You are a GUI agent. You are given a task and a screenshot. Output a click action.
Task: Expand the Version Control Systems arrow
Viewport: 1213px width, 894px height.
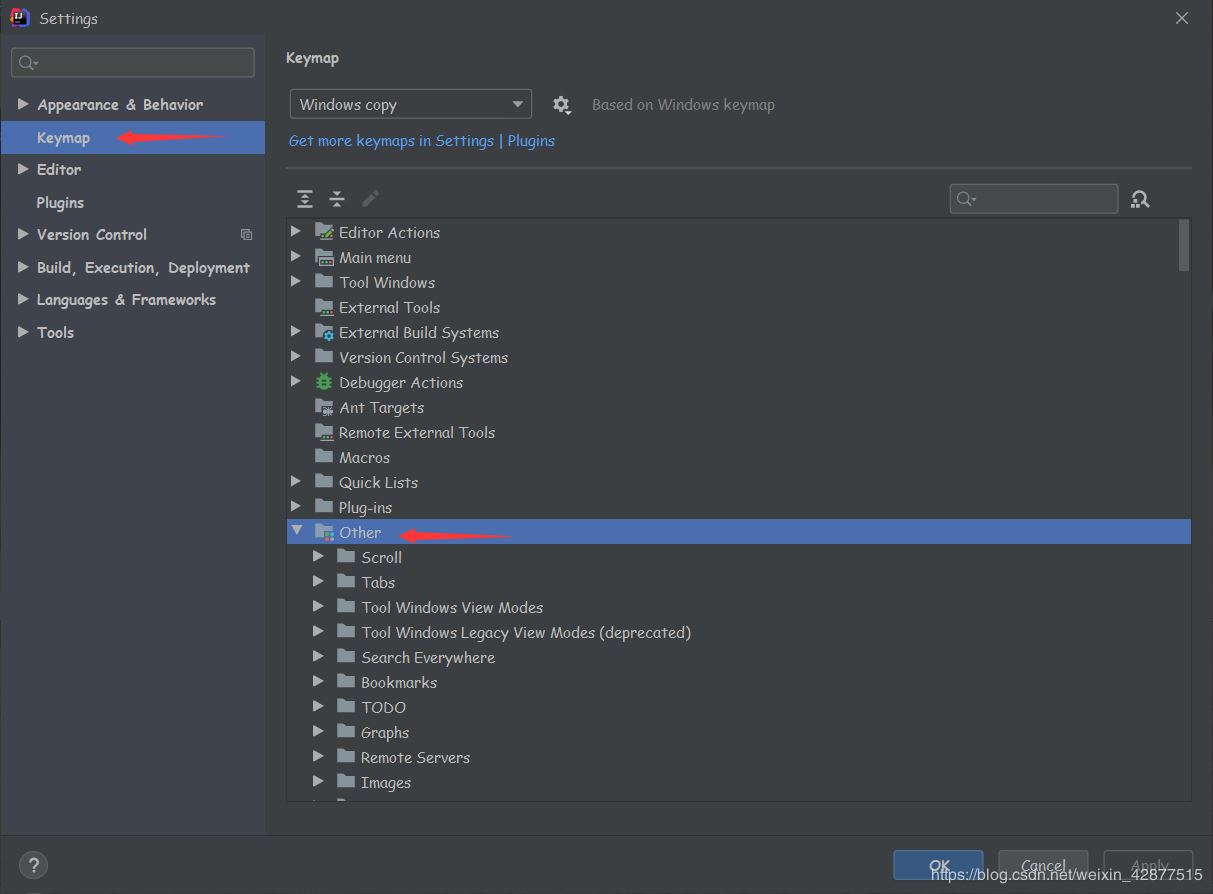(x=296, y=356)
